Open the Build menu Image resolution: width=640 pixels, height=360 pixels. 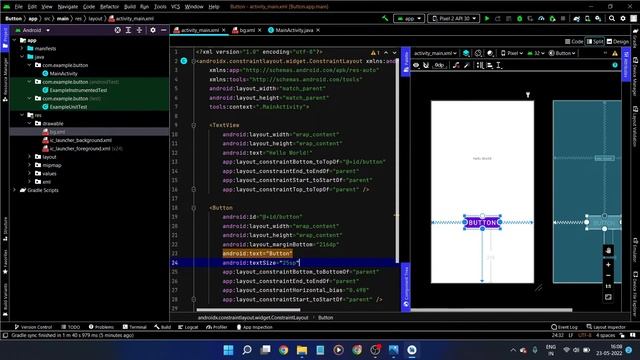pyautogui.click(x=130, y=7)
